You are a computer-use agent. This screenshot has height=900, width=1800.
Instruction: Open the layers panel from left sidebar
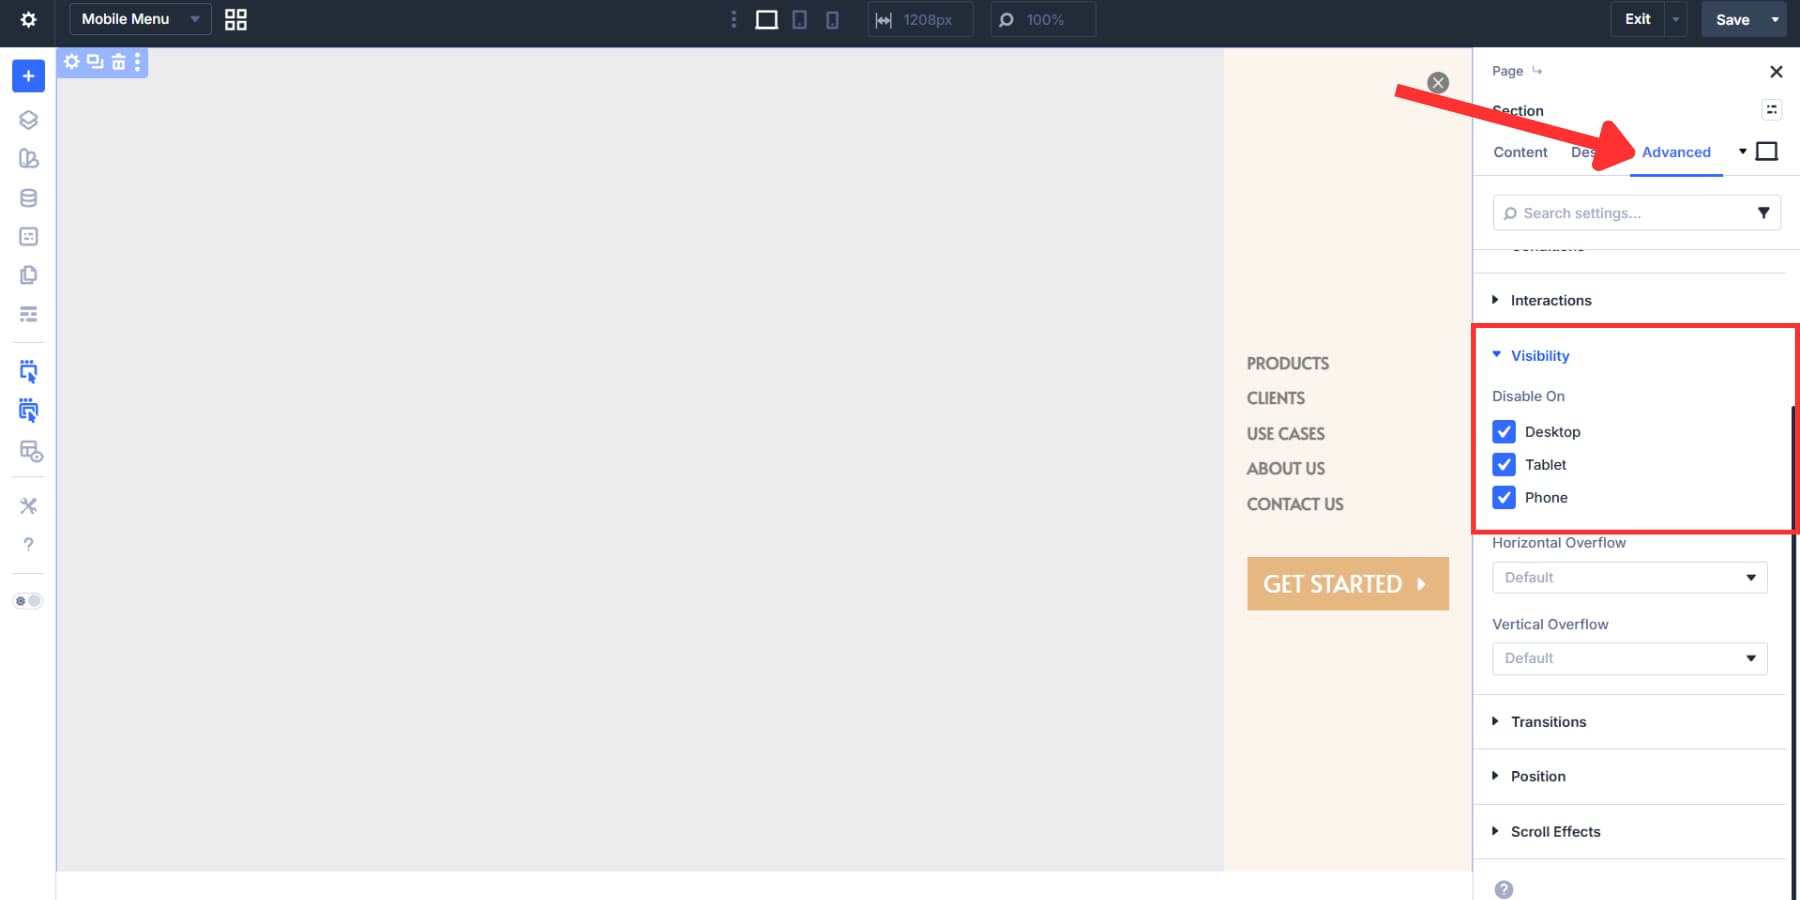coord(28,119)
